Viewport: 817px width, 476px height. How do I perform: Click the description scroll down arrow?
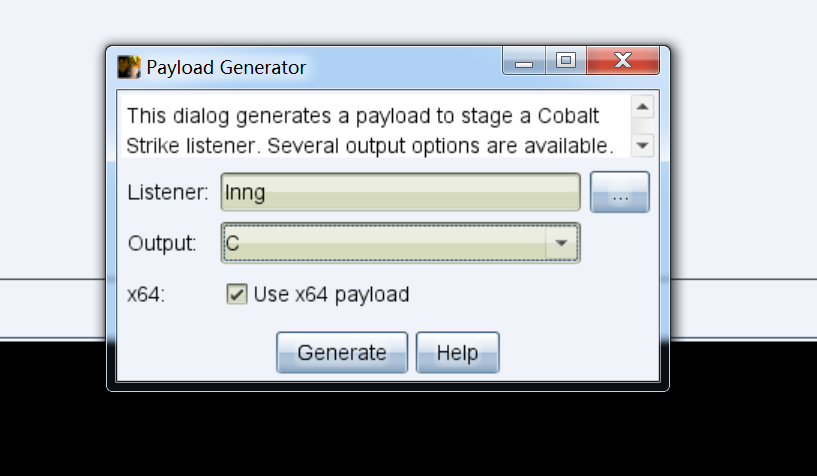point(642,145)
